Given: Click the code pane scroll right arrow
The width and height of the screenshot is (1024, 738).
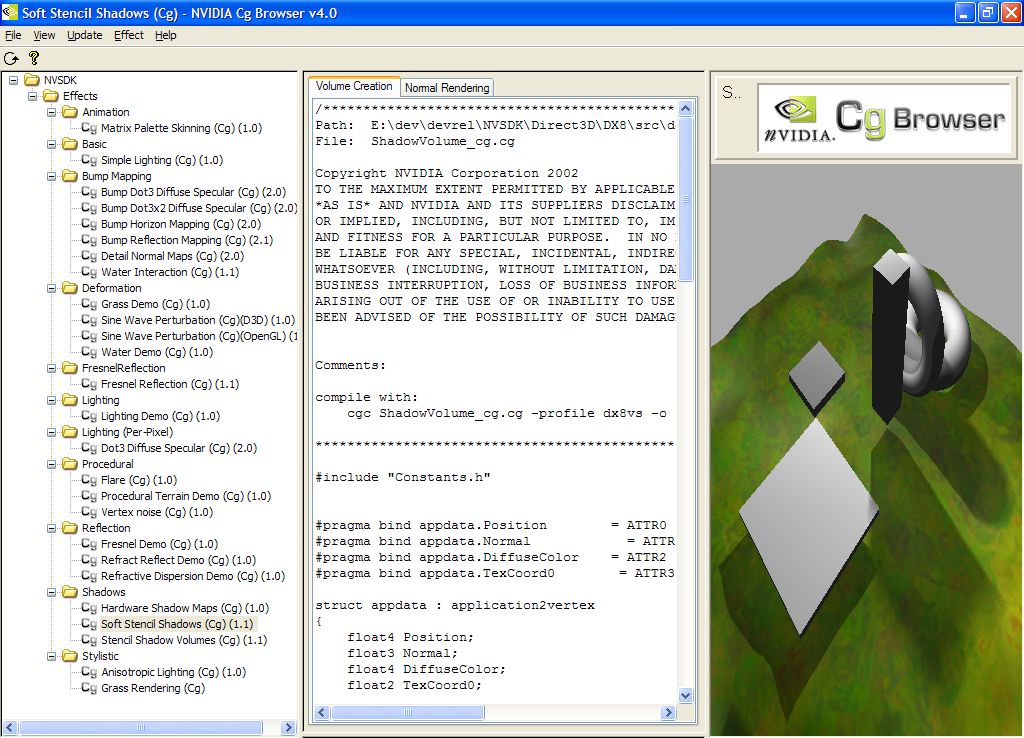Looking at the screenshot, I should pyautogui.click(x=667, y=713).
